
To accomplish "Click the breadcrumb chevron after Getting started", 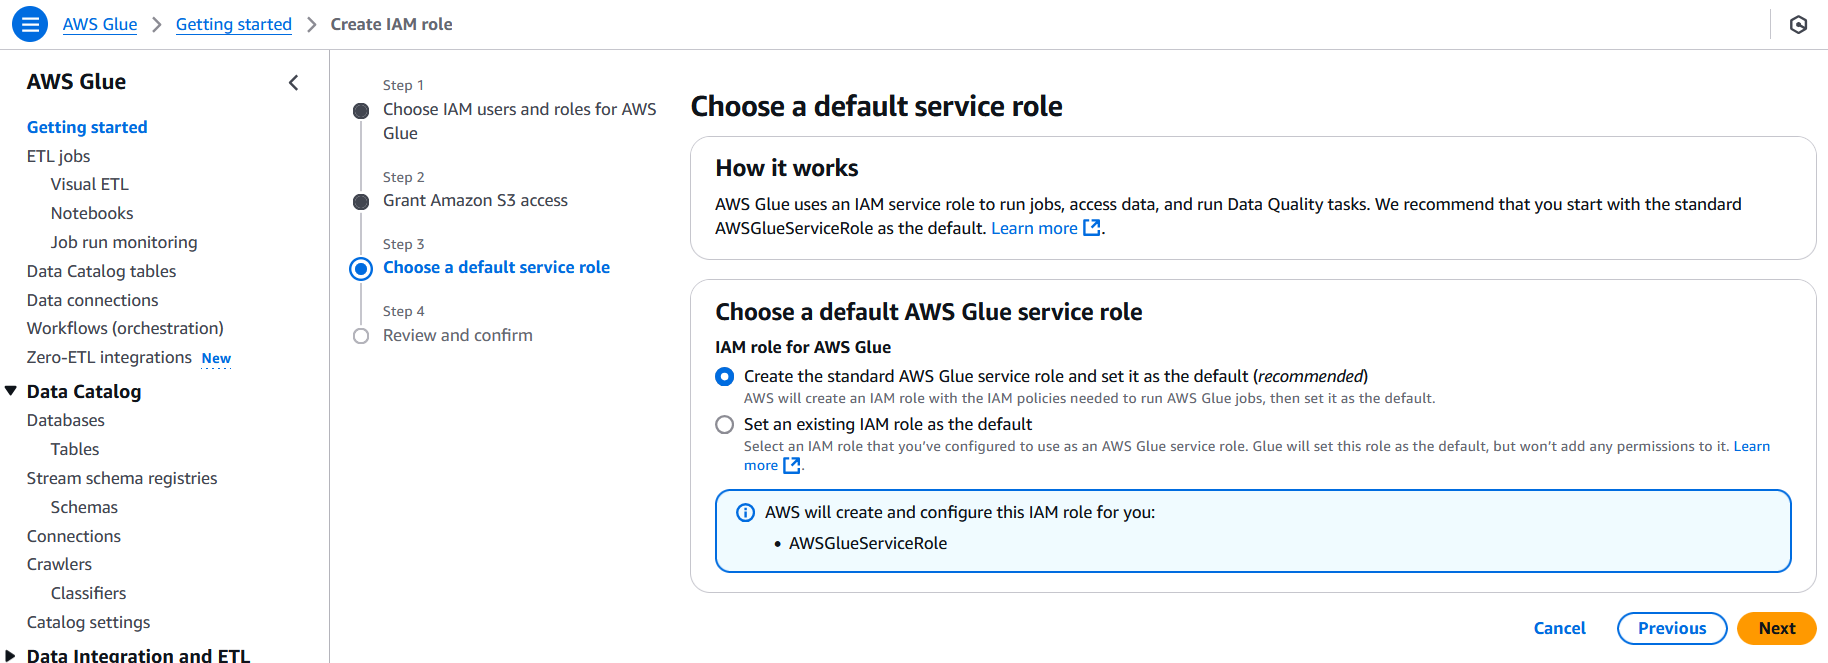I will pyautogui.click(x=311, y=24).
